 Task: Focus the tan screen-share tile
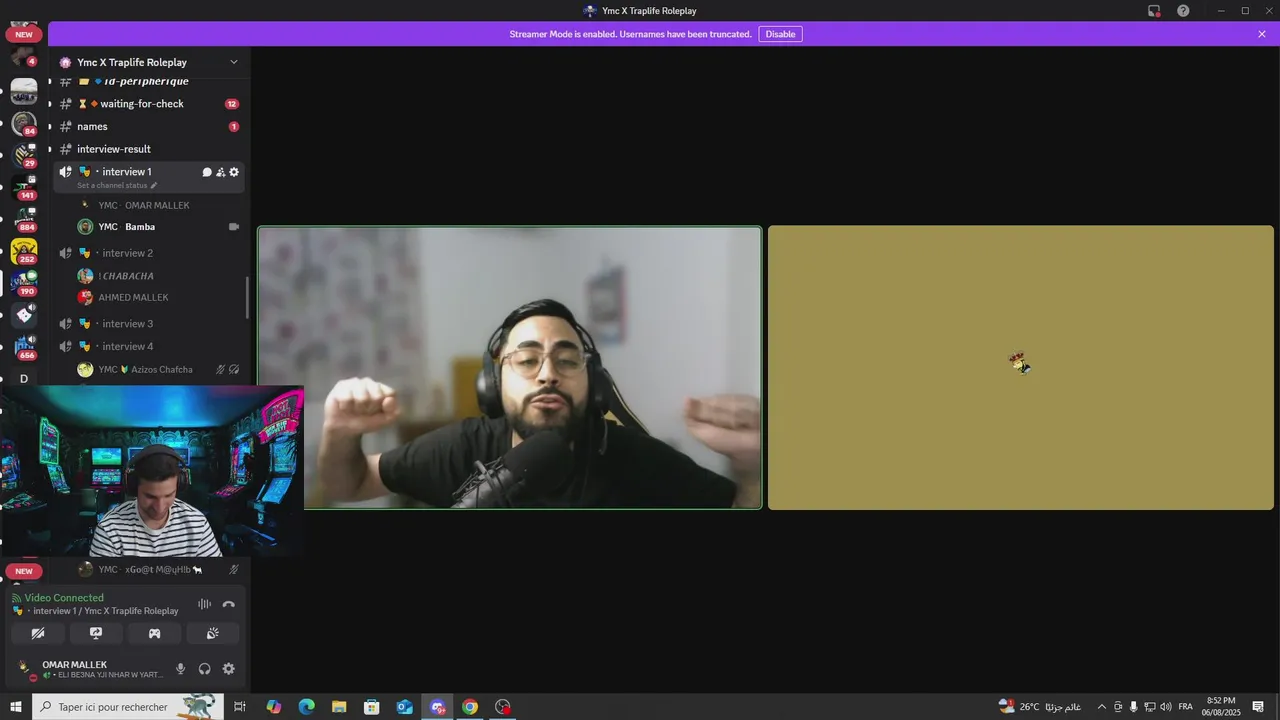(x=1021, y=368)
